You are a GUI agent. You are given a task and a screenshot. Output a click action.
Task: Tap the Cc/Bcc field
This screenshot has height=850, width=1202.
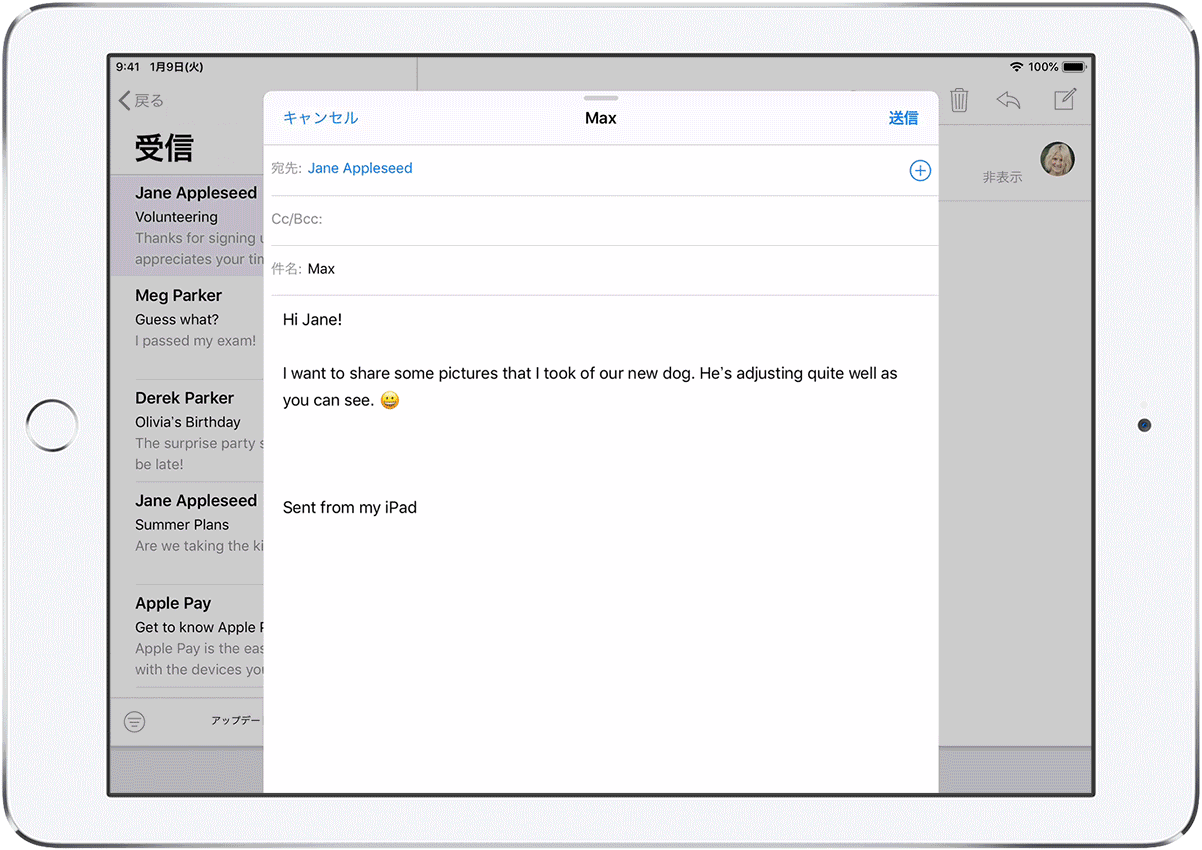coord(601,220)
